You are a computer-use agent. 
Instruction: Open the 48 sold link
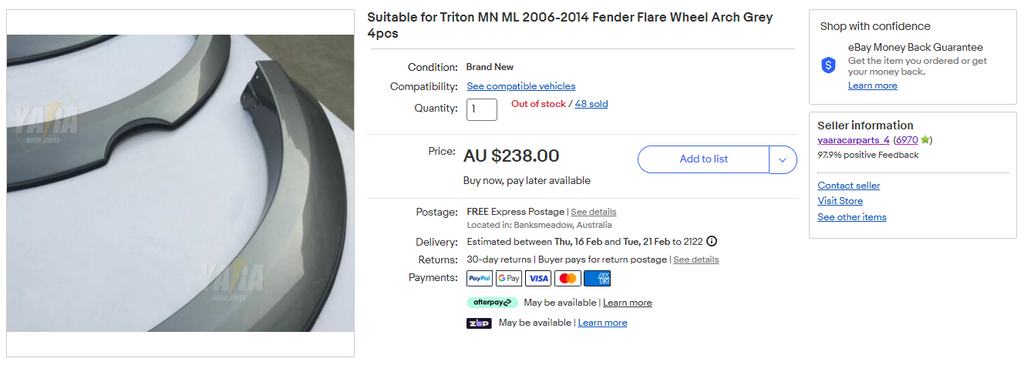pyautogui.click(x=591, y=104)
